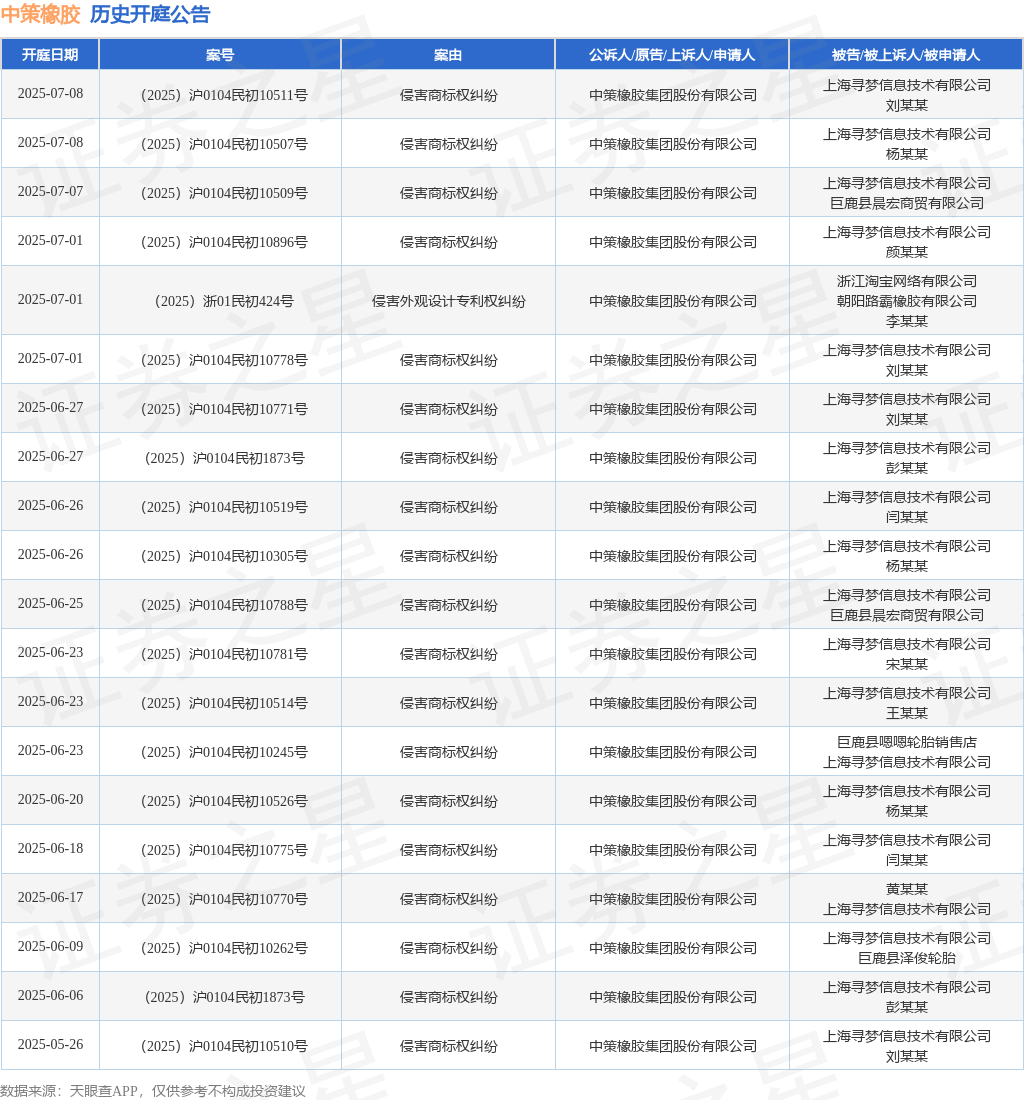Select the 侵害外观设计专利权纠纷 cause cell
Viewport: 1024px width, 1100px height.
[448, 301]
